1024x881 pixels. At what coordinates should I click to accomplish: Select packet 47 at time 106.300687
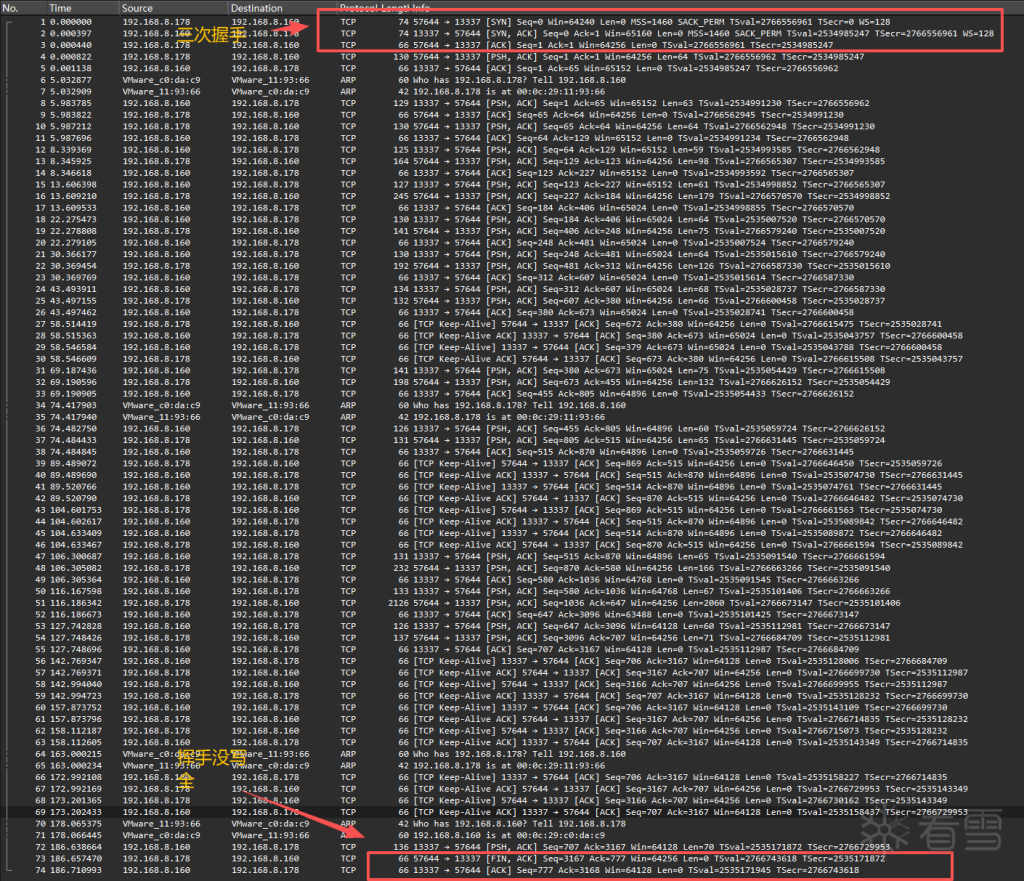tap(512, 556)
